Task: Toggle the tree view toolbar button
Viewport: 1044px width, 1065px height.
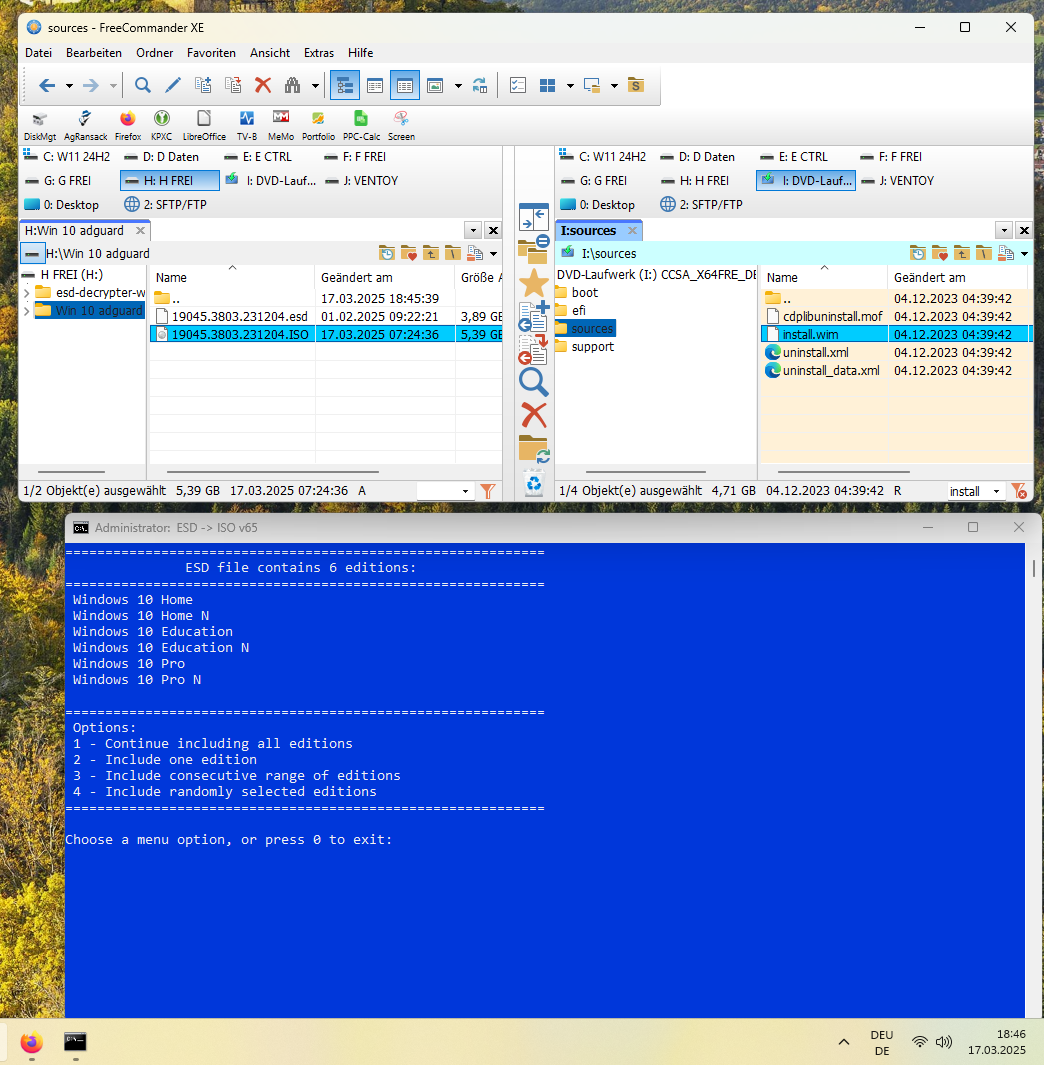Action: [x=345, y=86]
